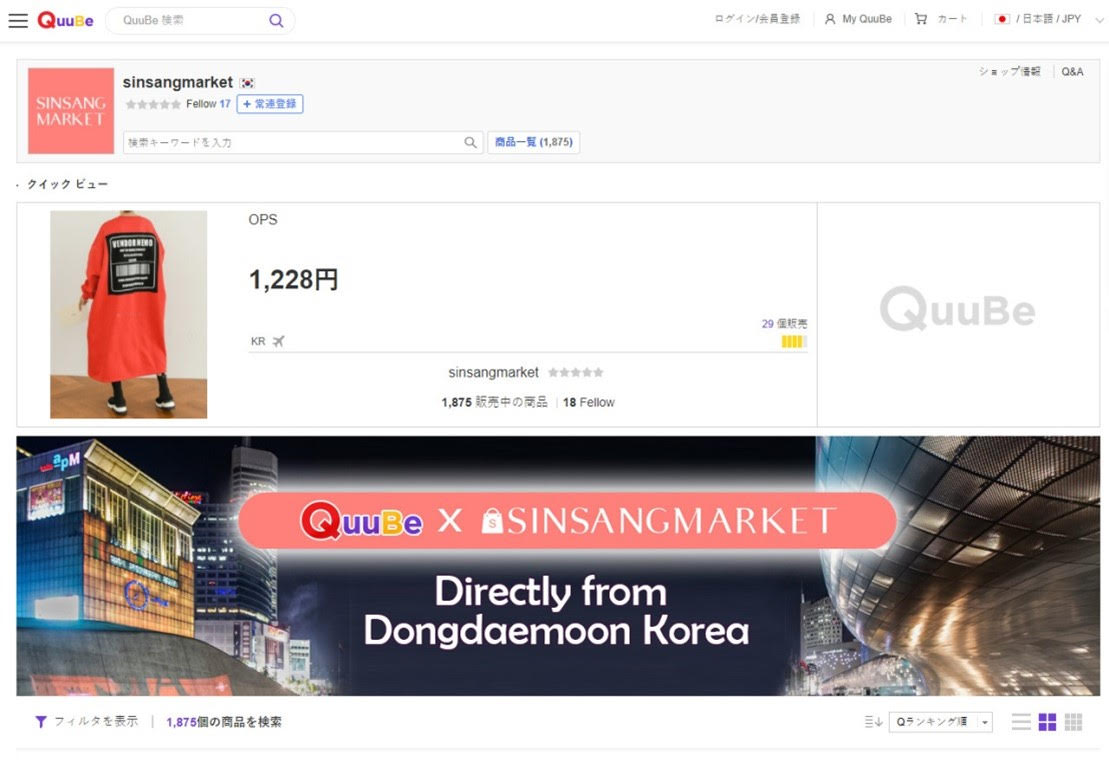1109x762 pixels.
Task: Click seller star rating in quick view
Action: pyautogui.click(x=576, y=372)
